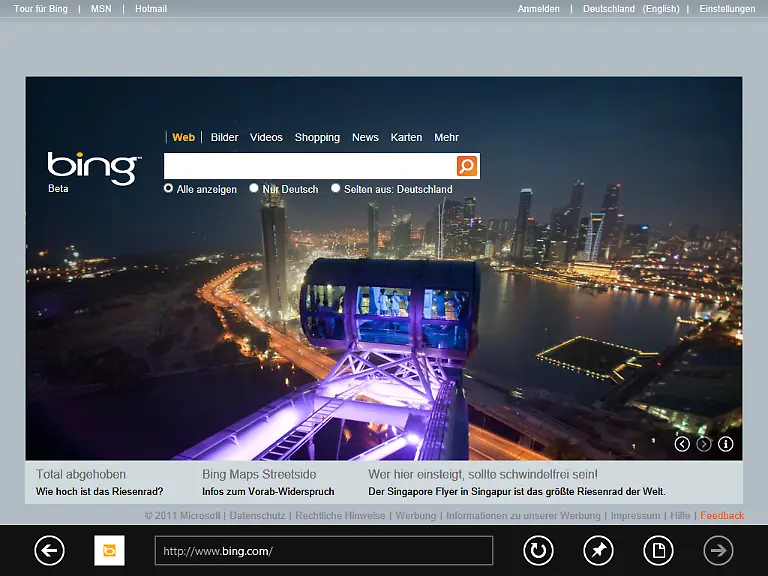
Task: Focus the address bar with bing.com URL
Action: point(324,551)
